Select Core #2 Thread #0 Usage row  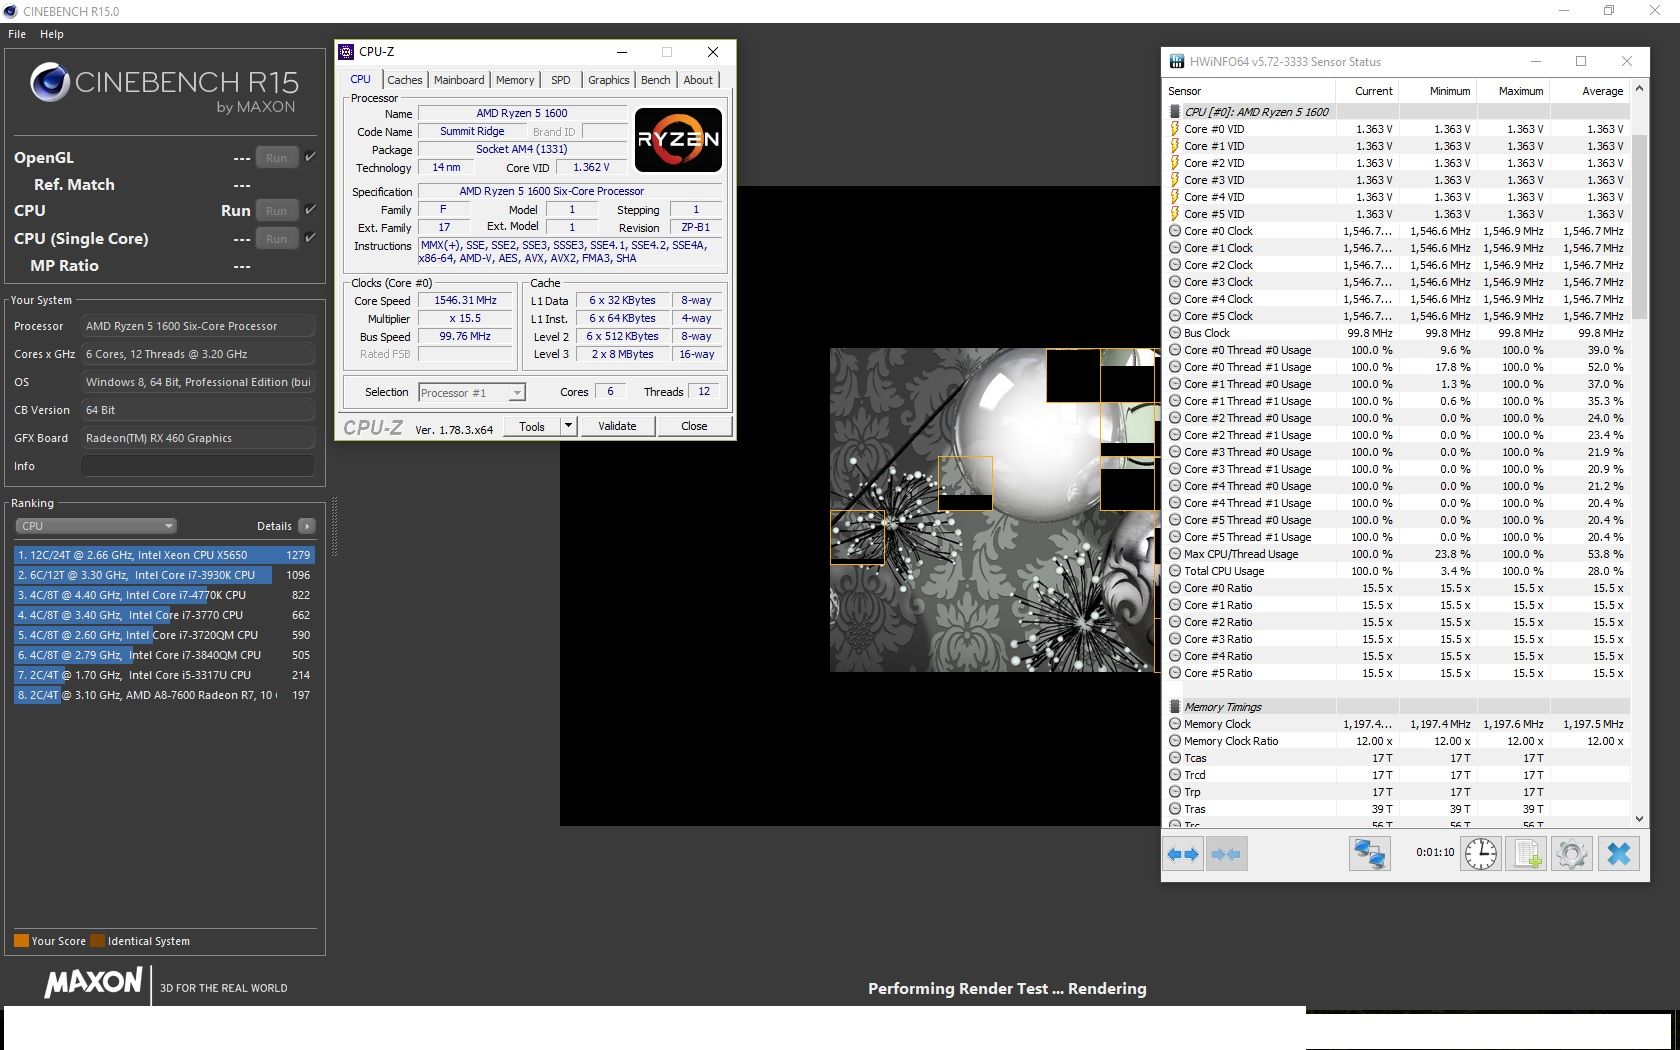point(1398,418)
